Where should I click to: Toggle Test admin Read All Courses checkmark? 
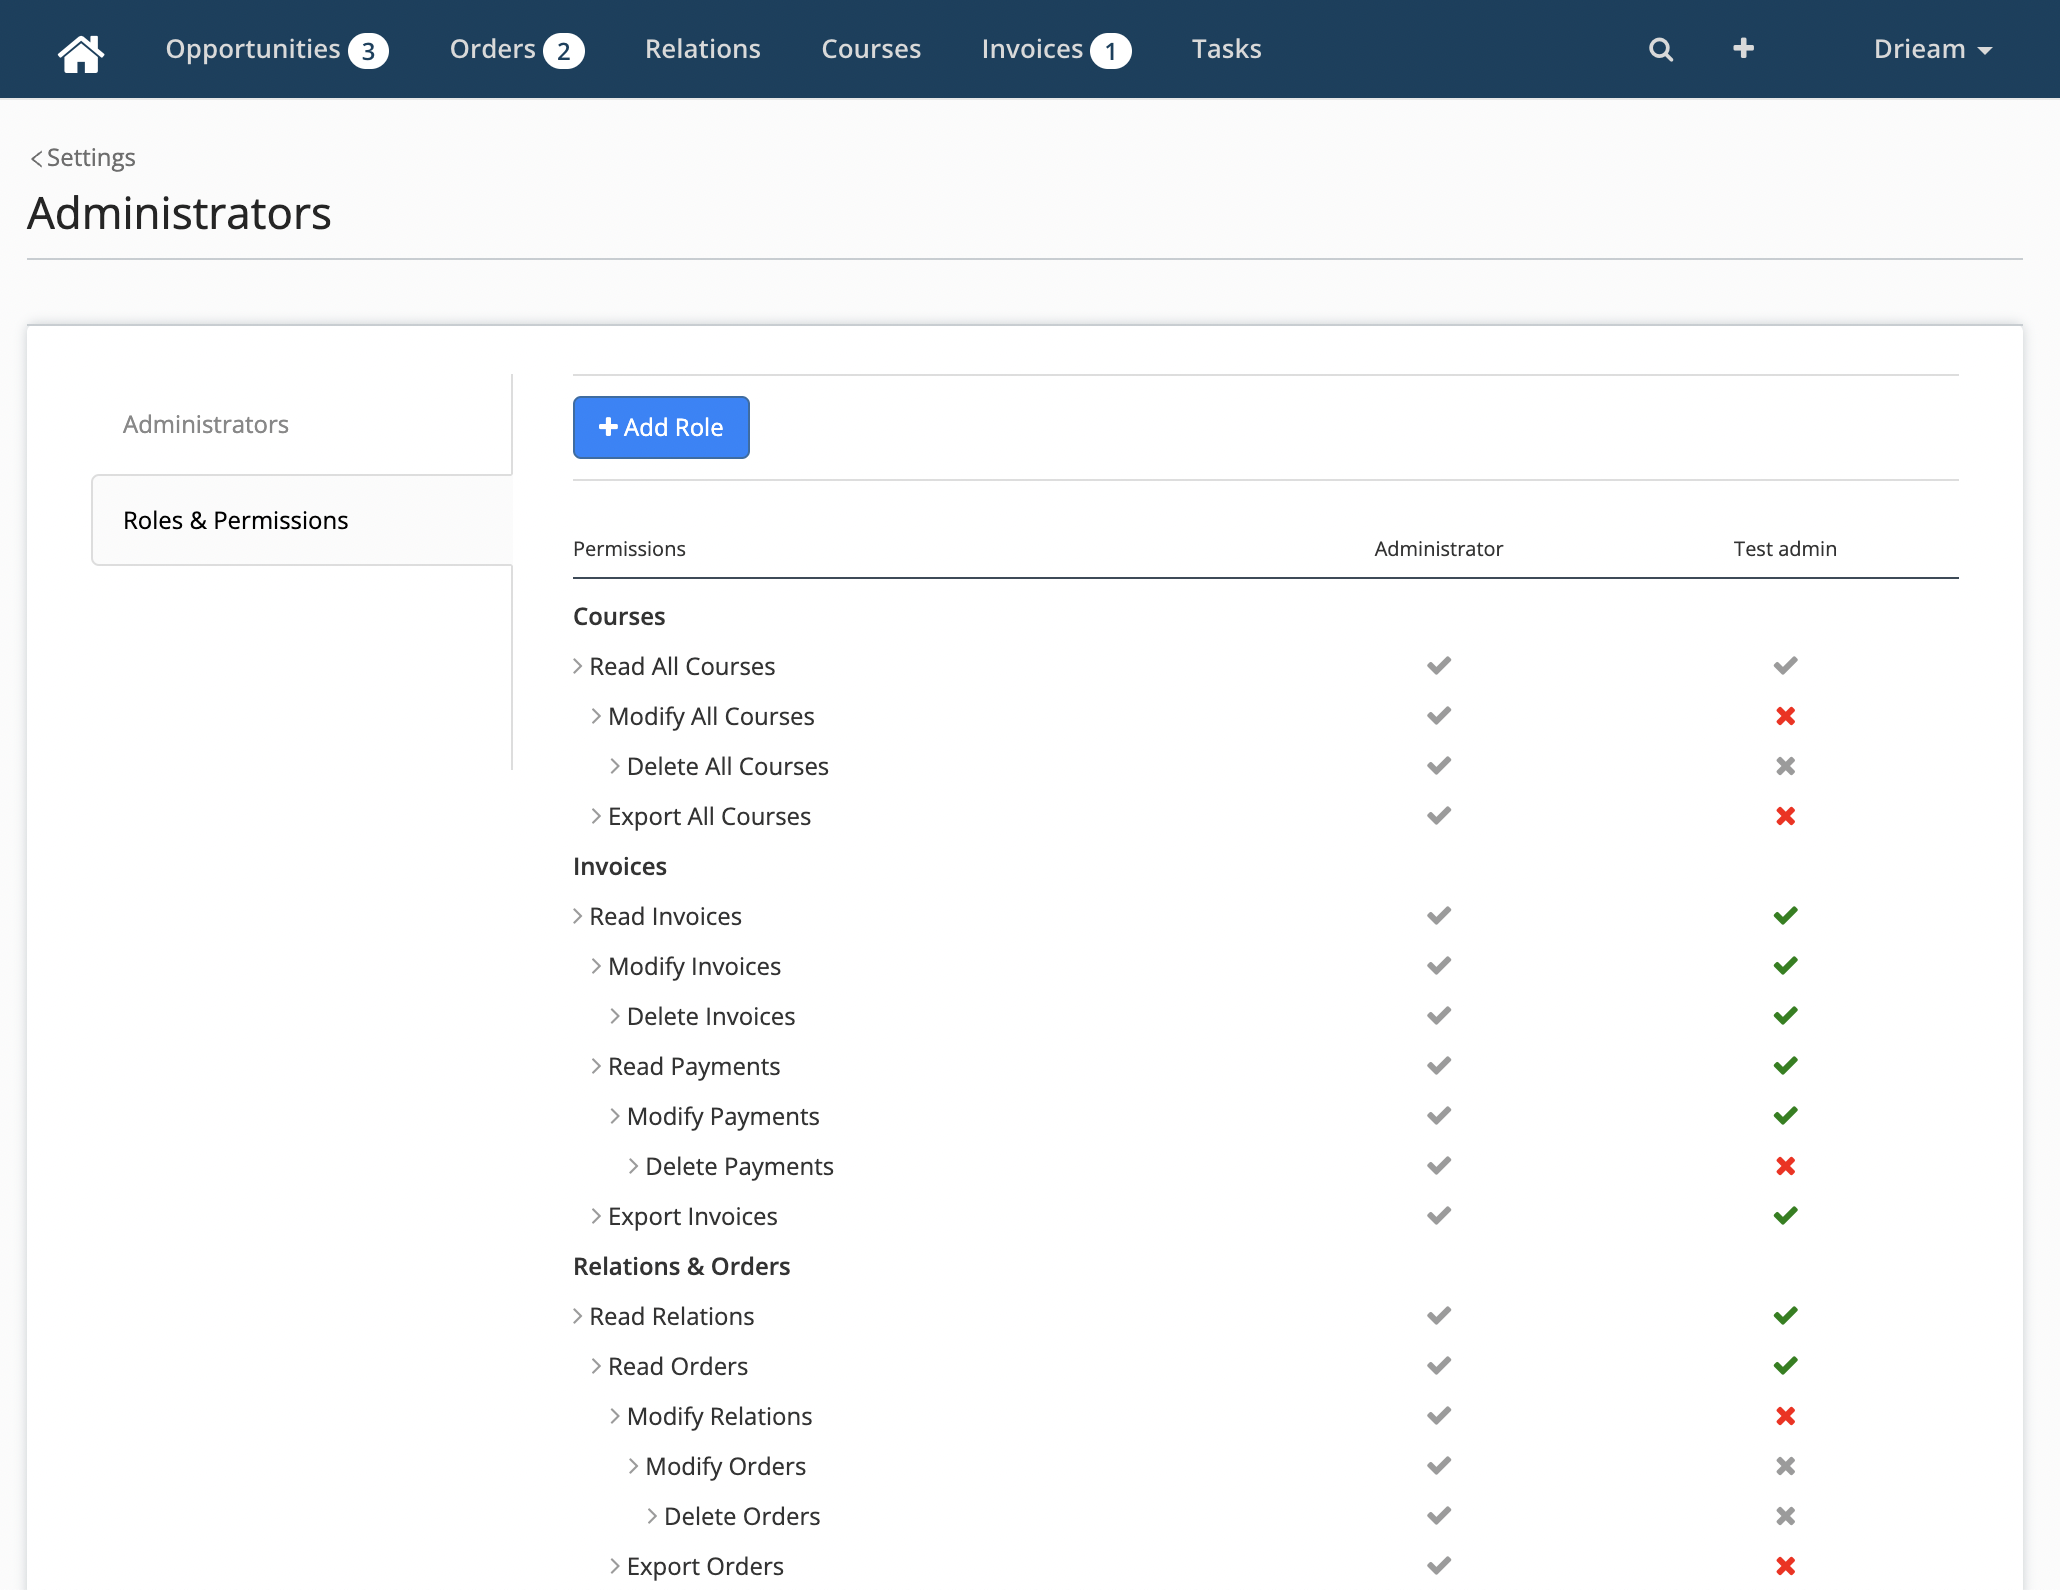coord(1785,665)
